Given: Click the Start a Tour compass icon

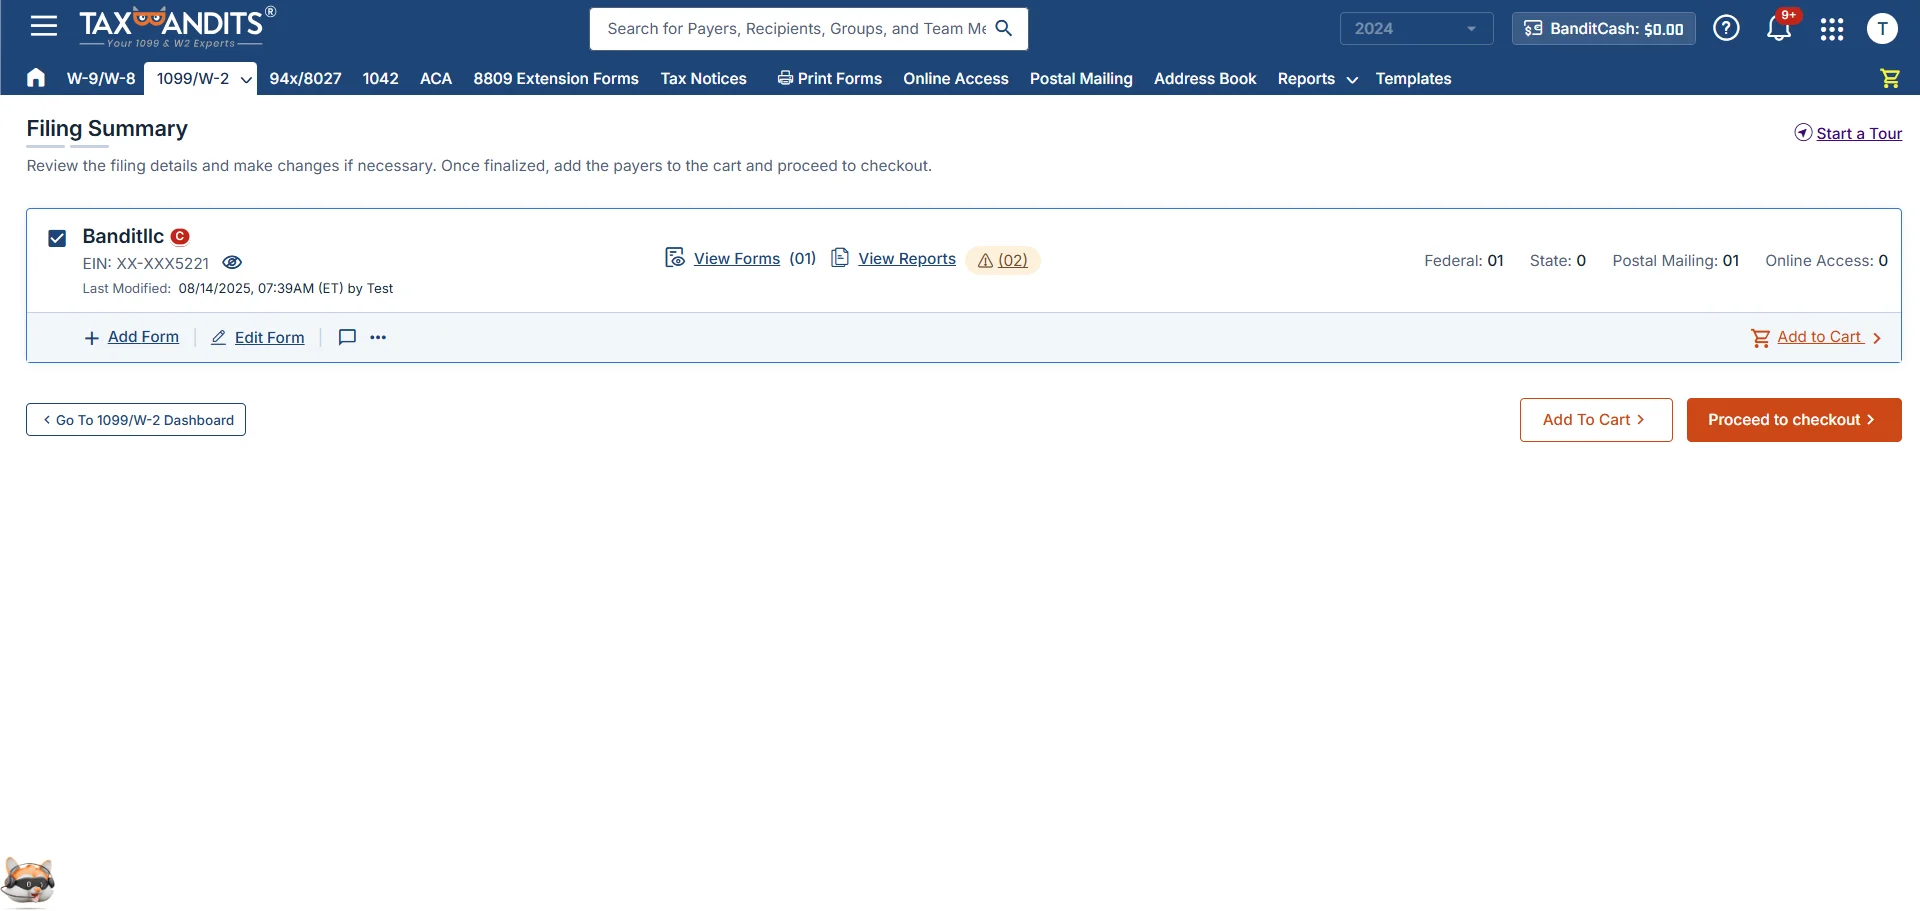Looking at the screenshot, I should [1803, 133].
